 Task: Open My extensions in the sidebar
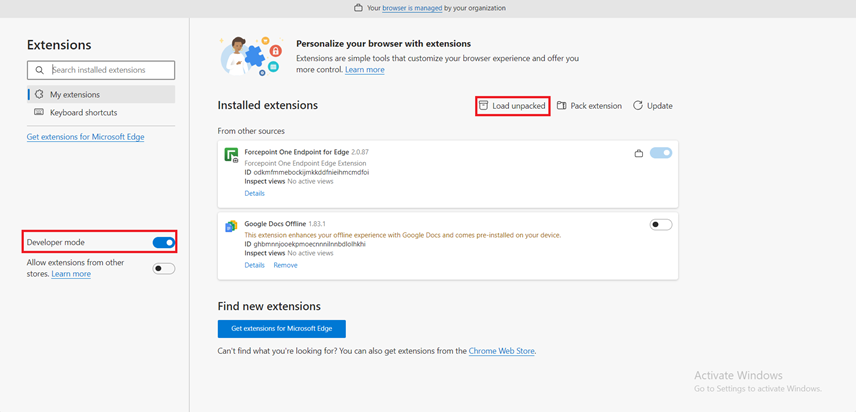pos(75,95)
